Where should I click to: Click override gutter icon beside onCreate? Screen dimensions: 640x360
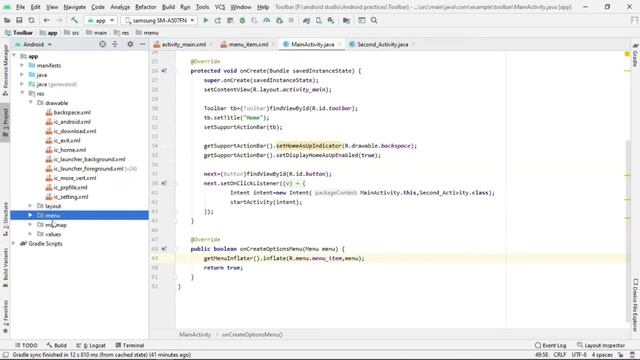tap(164, 71)
